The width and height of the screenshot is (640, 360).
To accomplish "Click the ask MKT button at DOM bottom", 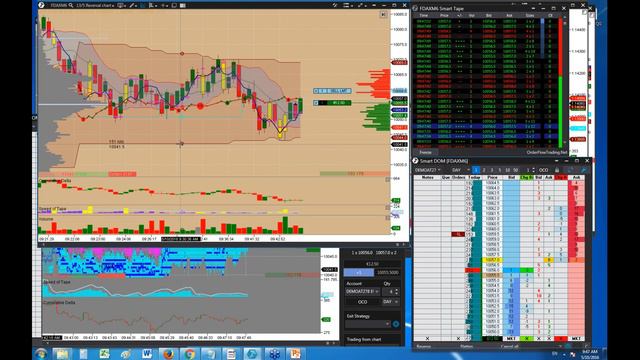I will pyautogui.click(x=576, y=339).
